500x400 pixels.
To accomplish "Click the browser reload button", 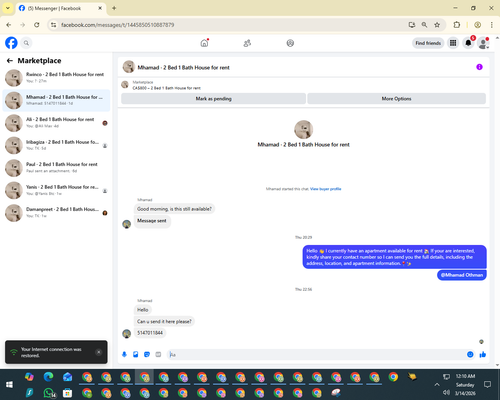I will [x=37, y=25].
